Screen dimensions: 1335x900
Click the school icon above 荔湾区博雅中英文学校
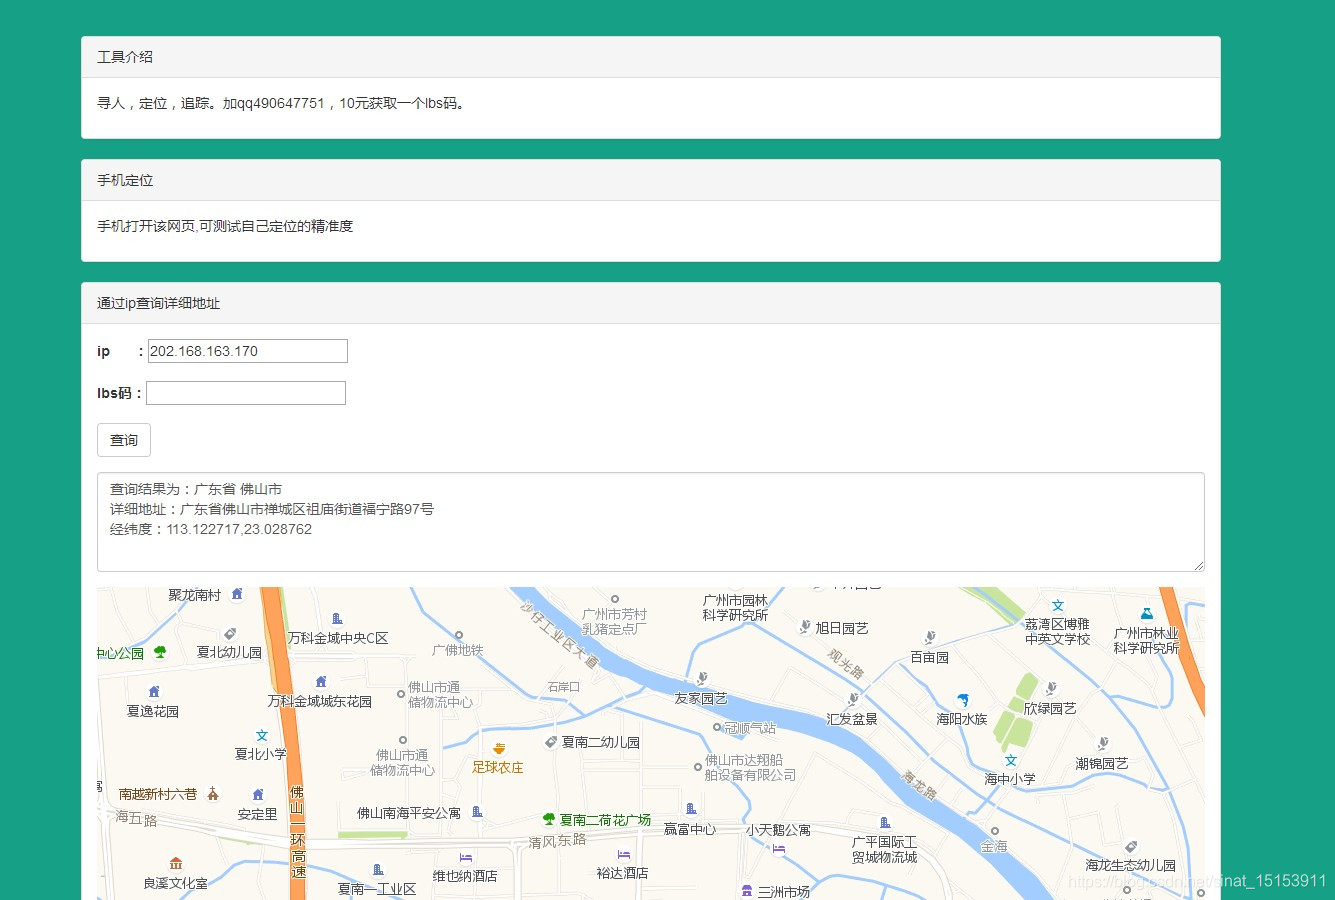click(x=1058, y=606)
